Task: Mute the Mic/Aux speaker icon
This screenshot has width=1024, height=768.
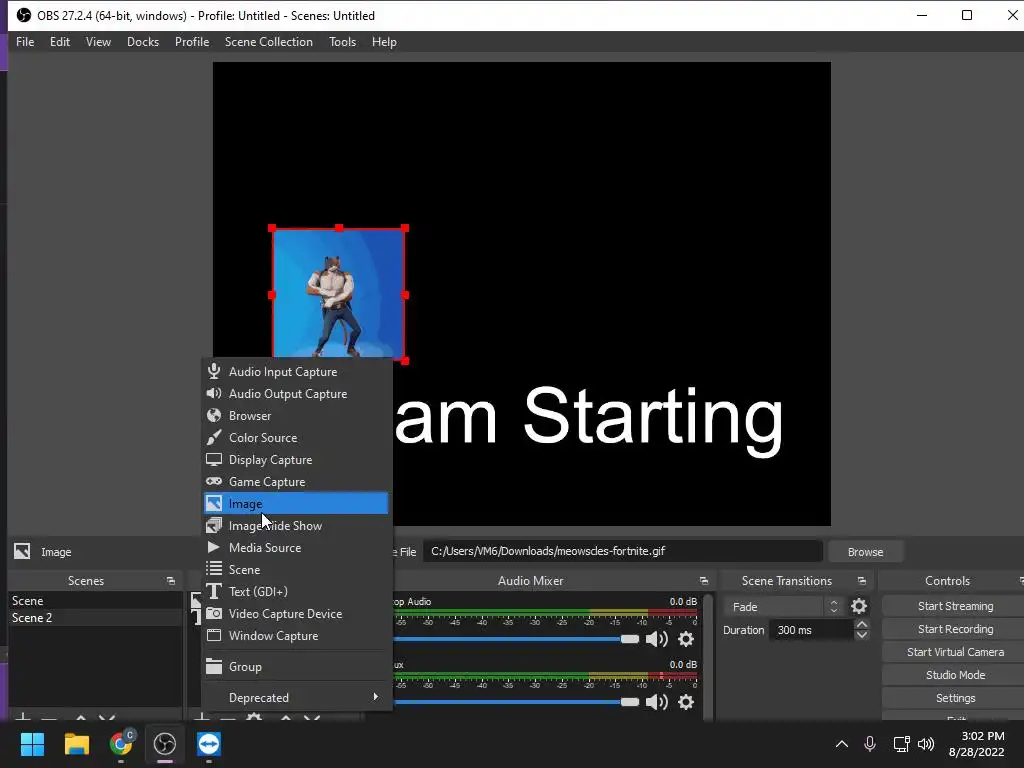Action: point(656,702)
